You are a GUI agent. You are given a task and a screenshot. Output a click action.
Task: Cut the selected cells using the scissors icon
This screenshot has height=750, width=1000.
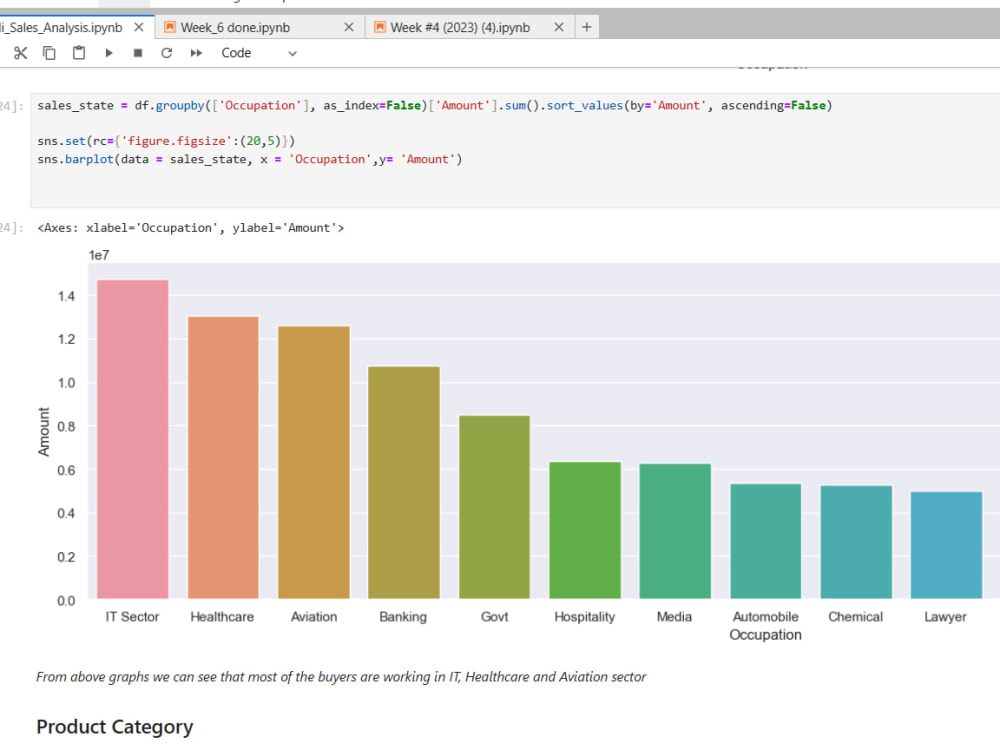[x=20, y=53]
